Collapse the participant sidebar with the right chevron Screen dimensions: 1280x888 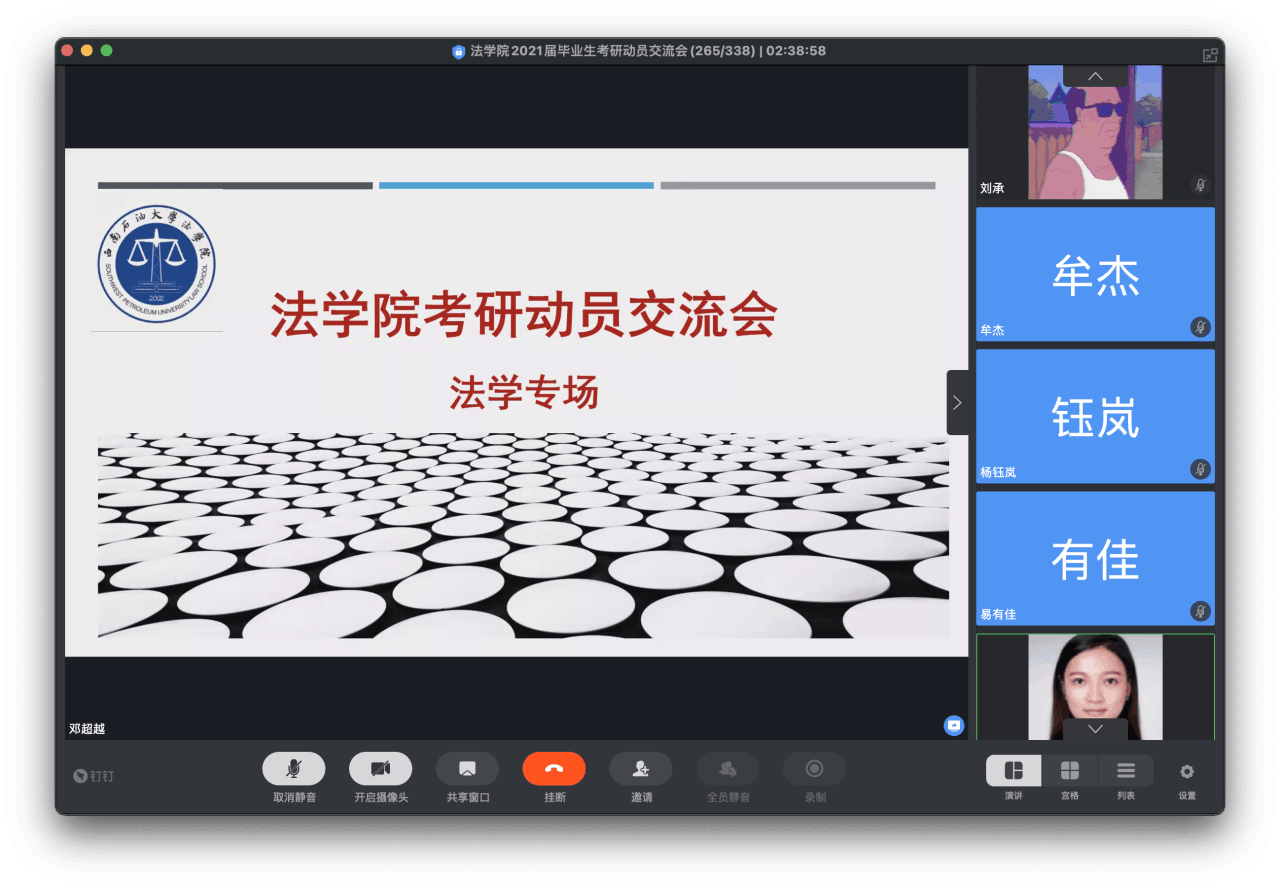tap(957, 402)
